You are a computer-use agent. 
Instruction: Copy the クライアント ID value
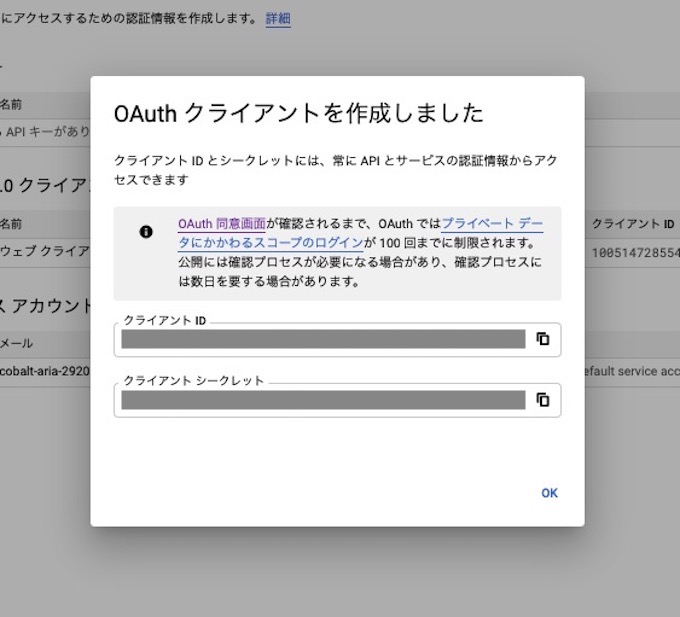tap(543, 339)
